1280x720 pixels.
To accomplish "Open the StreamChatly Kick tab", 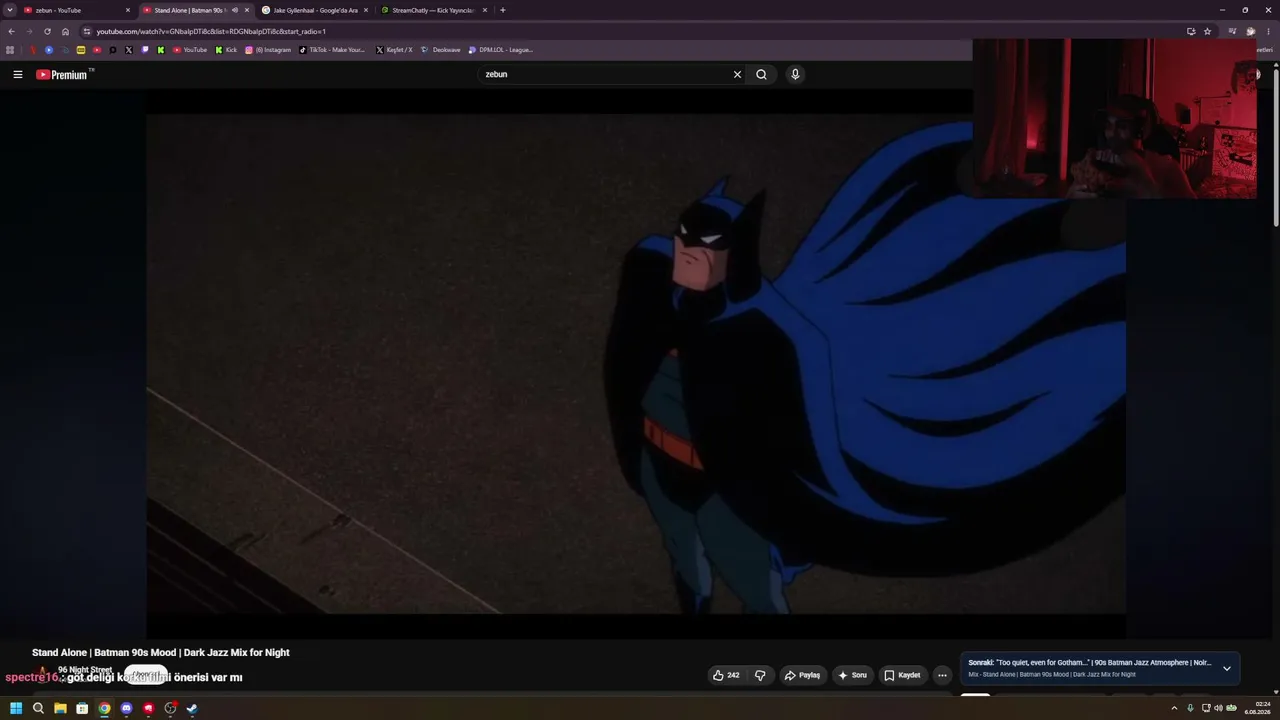I will click(x=434, y=10).
